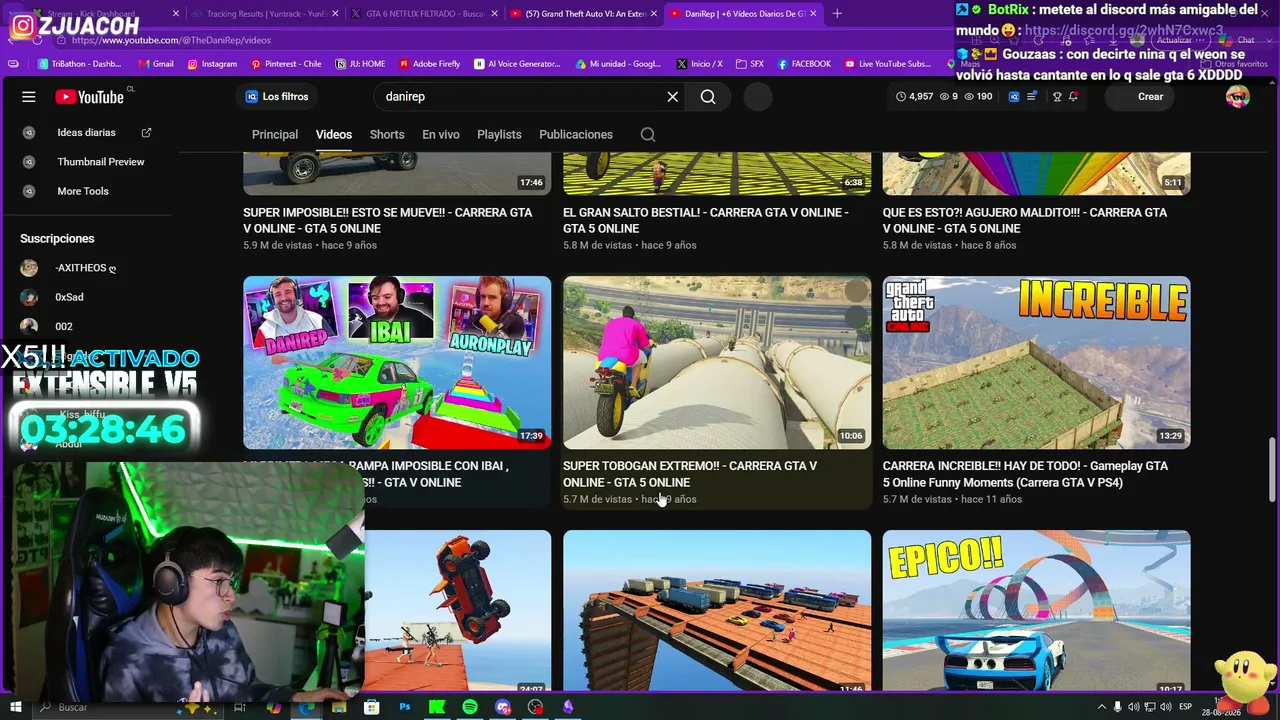Open Discord from the taskbar
The height and width of the screenshot is (720, 1280).
tap(503, 707)
